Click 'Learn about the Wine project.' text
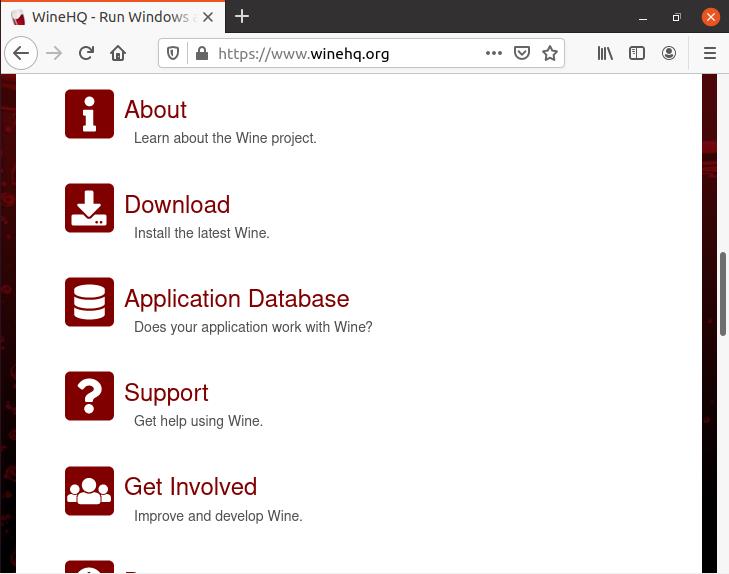 225,138
